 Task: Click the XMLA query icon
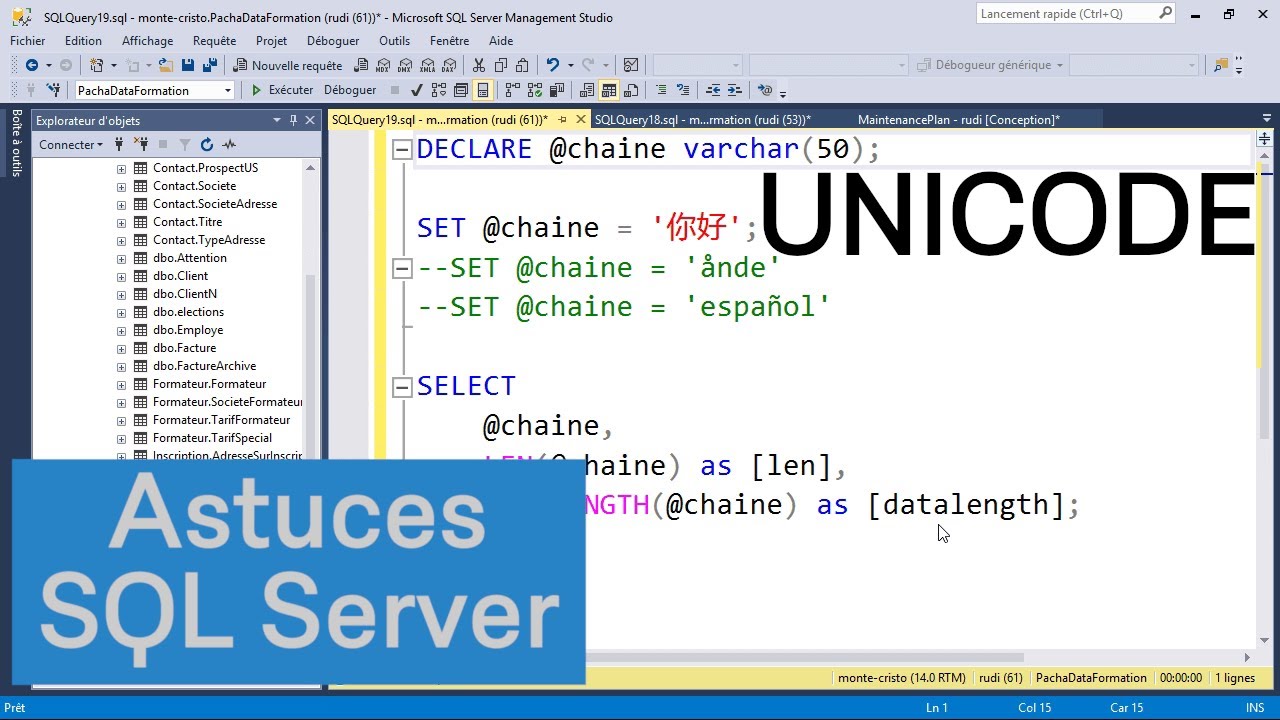[x=427, y=65]
